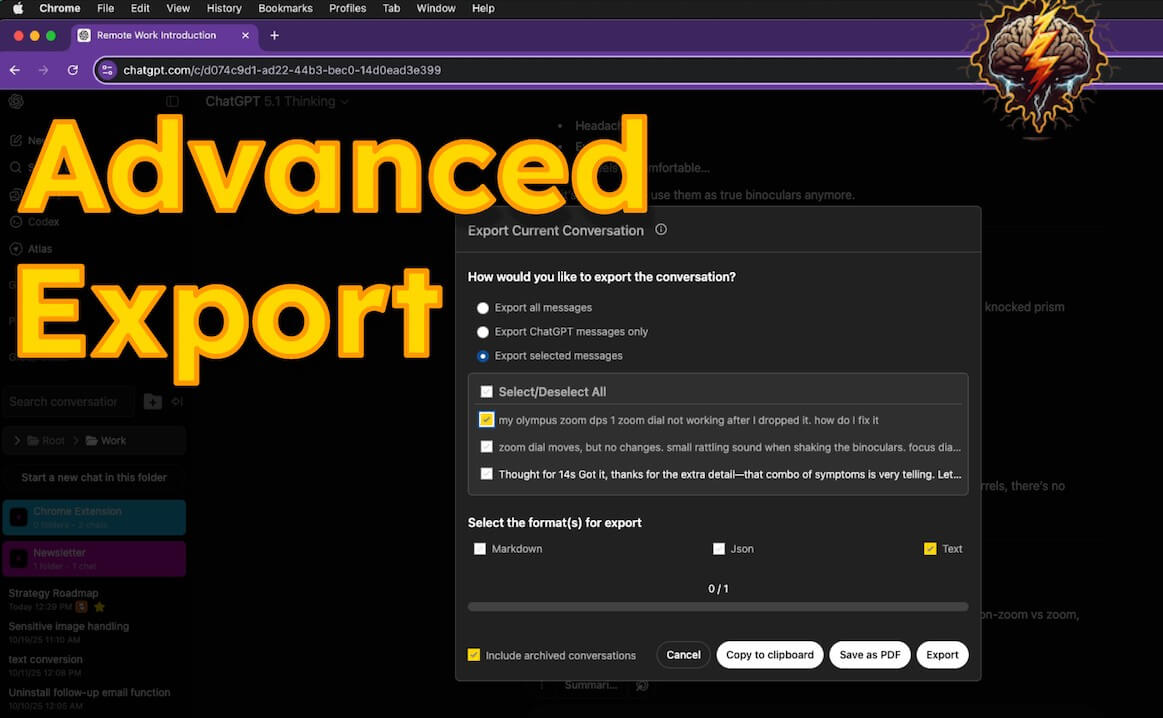The height and width of the screenshot is (718, 1163).
Task: Click the Export button
Action: 943,655
